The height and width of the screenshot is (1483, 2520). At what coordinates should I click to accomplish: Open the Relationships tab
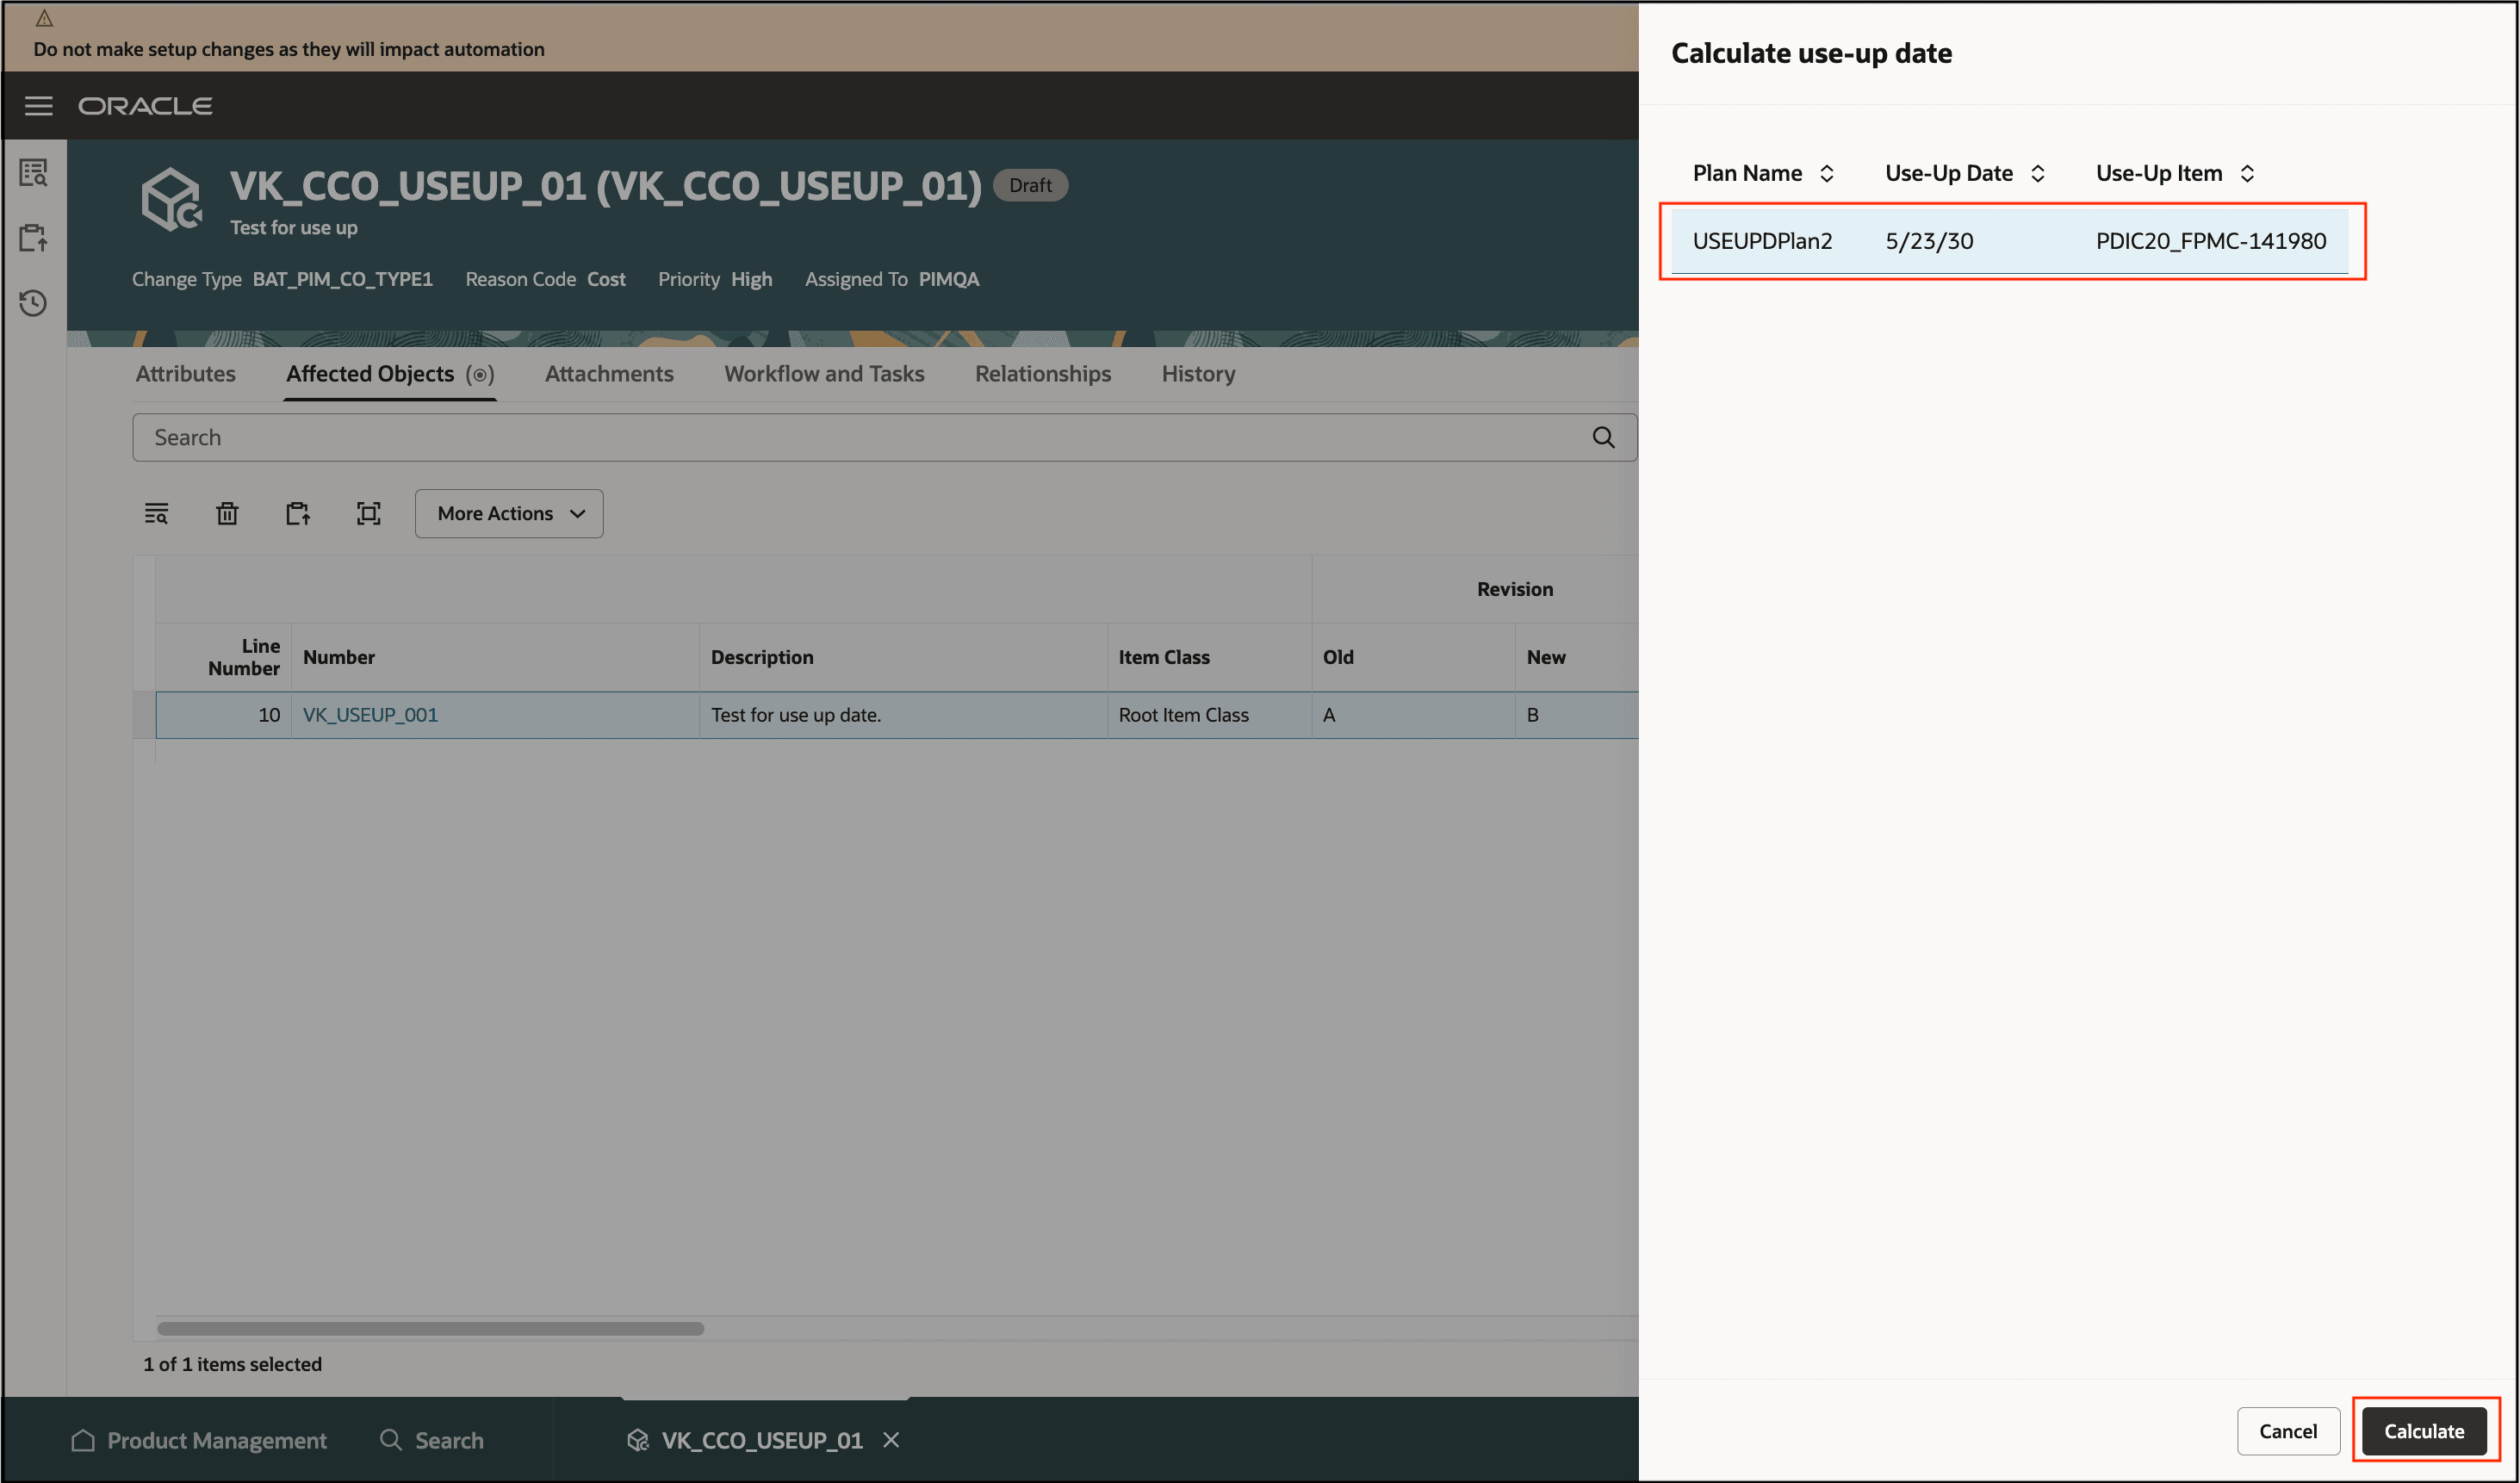1042,373
